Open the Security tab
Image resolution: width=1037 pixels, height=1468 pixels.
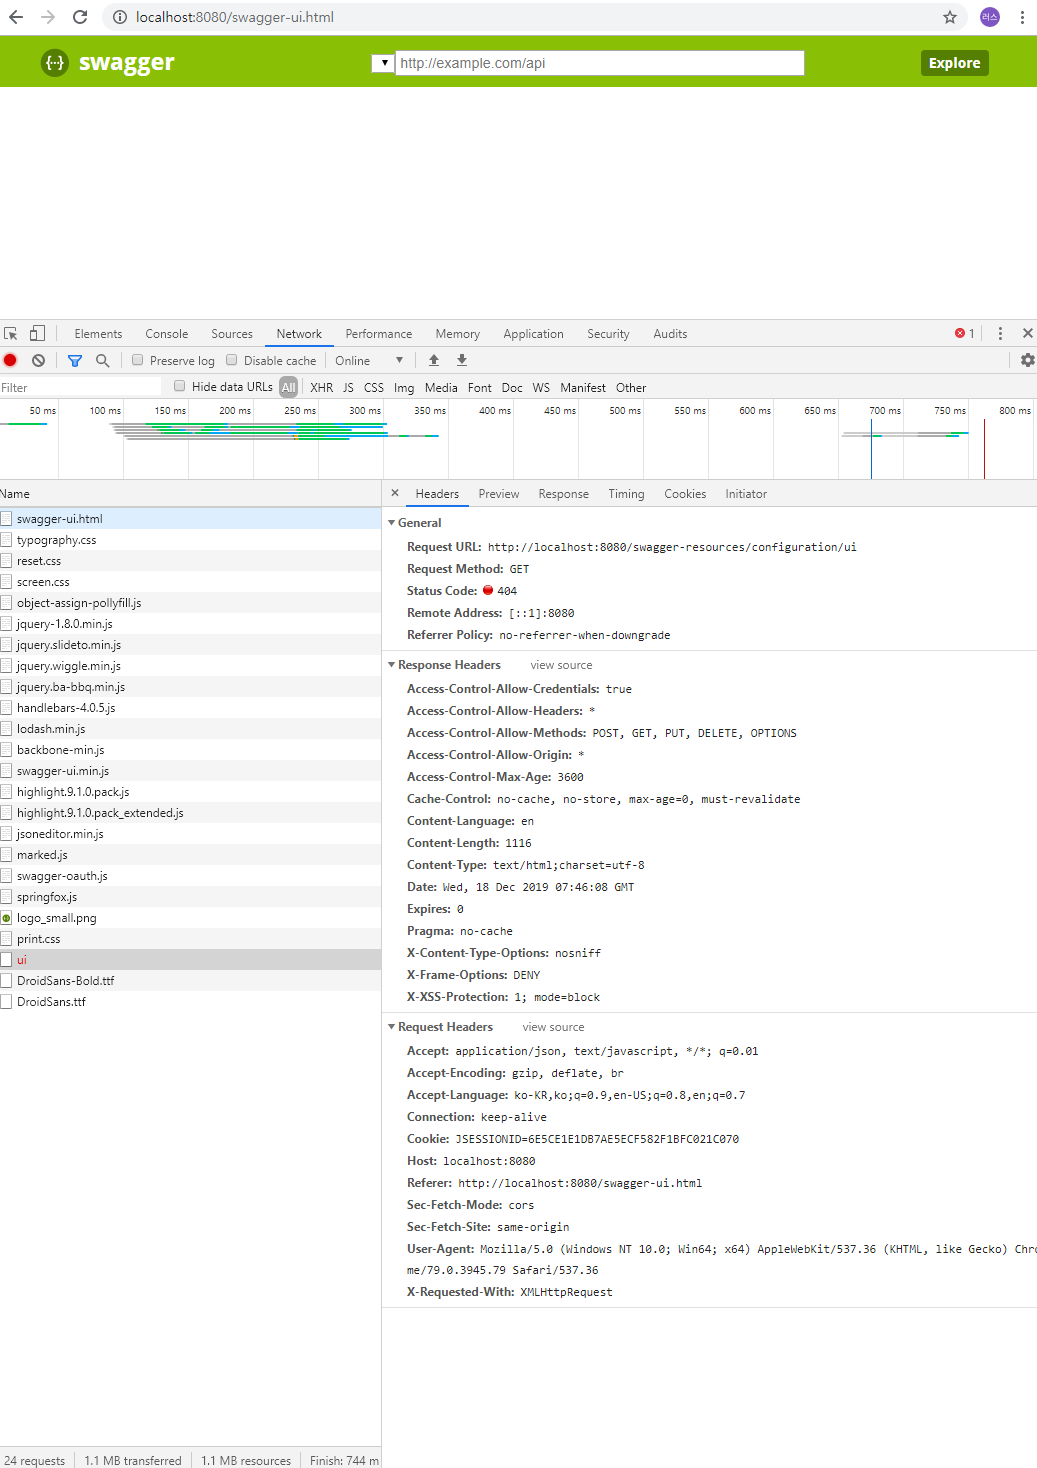(609, 334)
